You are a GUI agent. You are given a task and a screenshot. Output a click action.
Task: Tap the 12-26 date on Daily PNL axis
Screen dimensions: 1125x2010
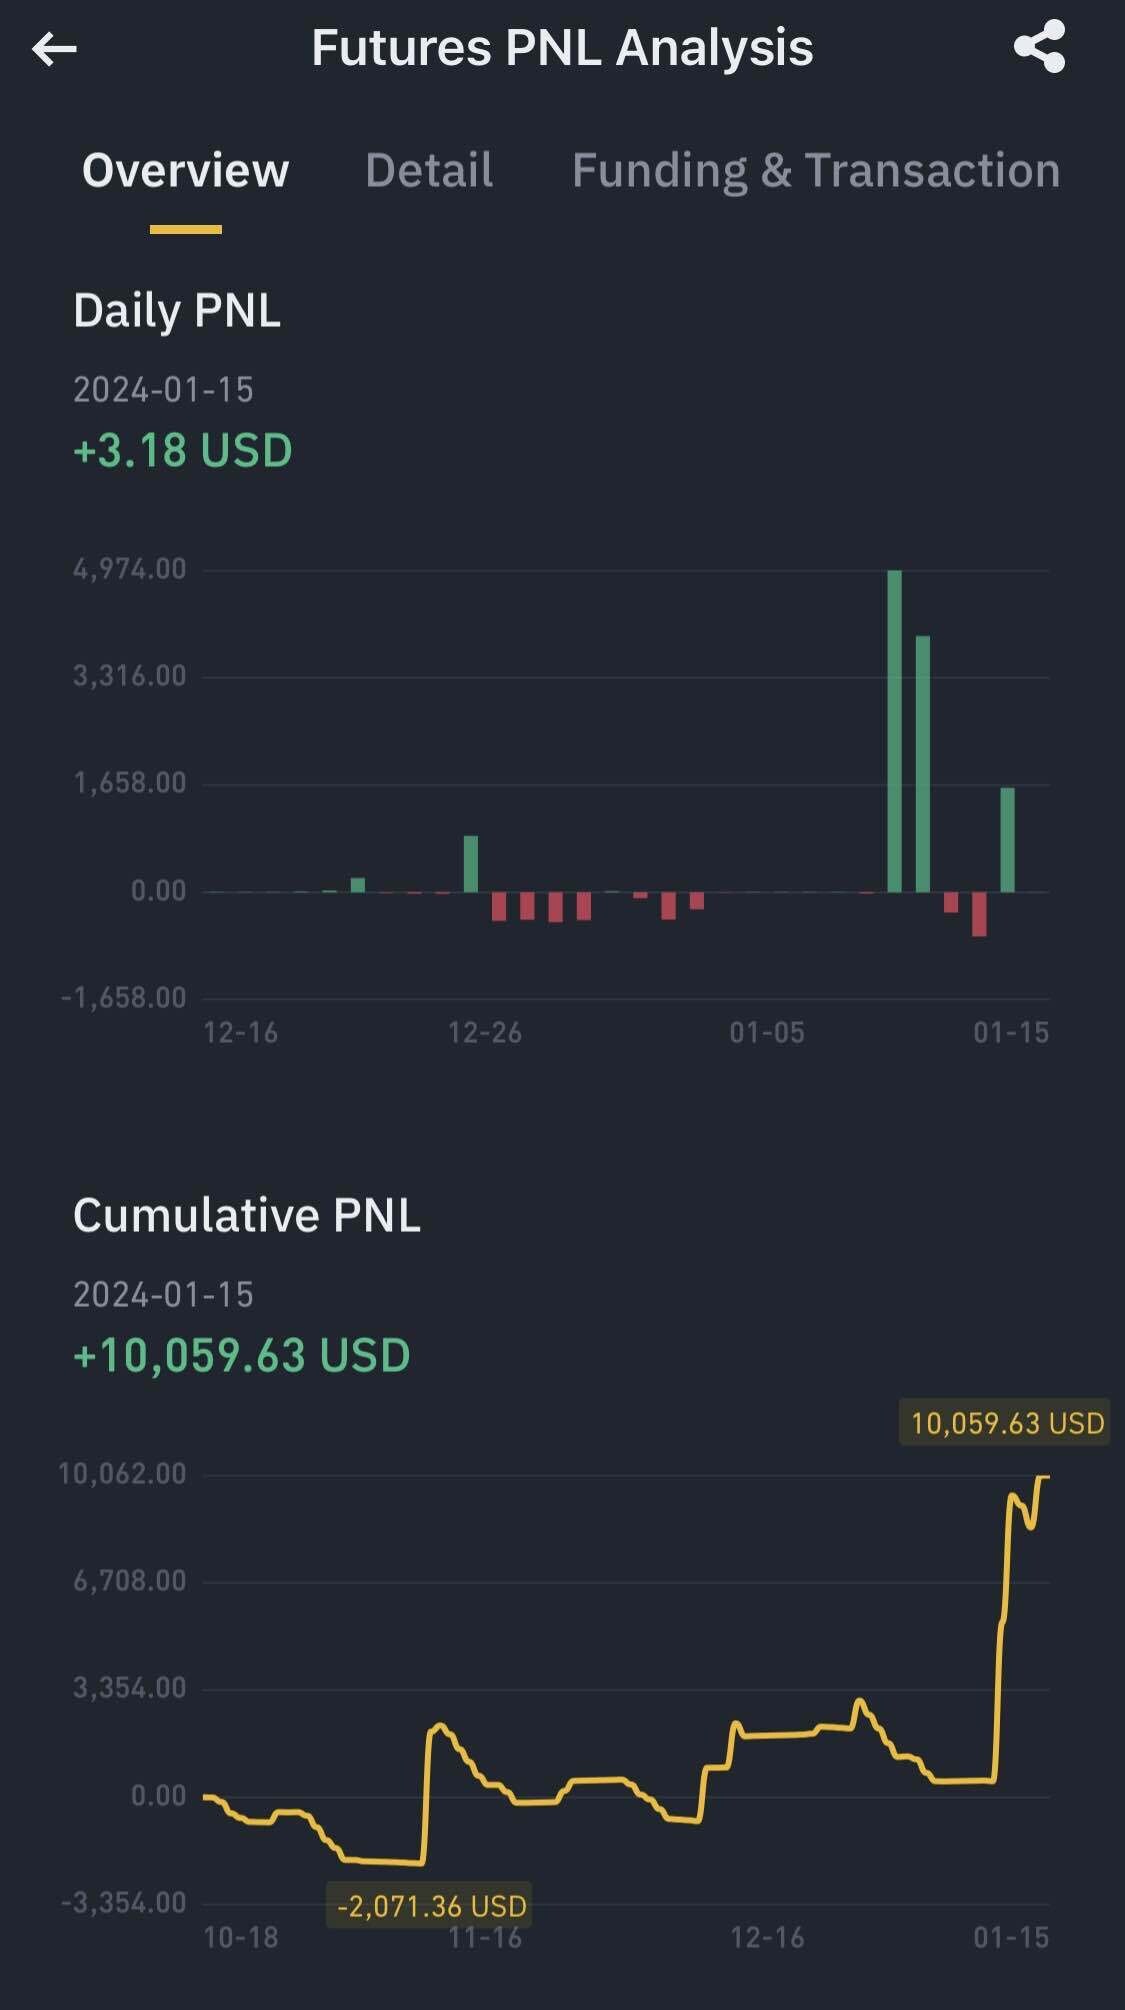[485, 1033]
